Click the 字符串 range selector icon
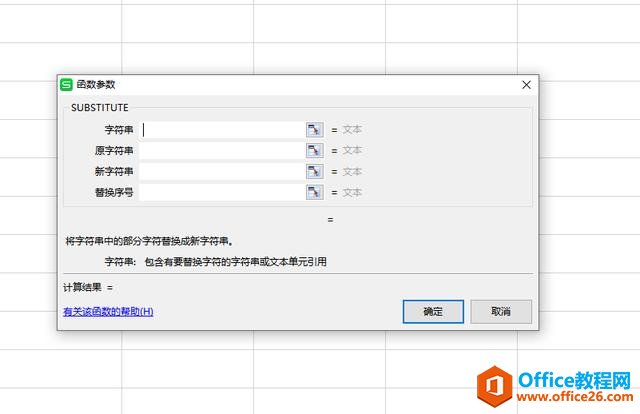640x414 pixels. click(x=315, y=130)
